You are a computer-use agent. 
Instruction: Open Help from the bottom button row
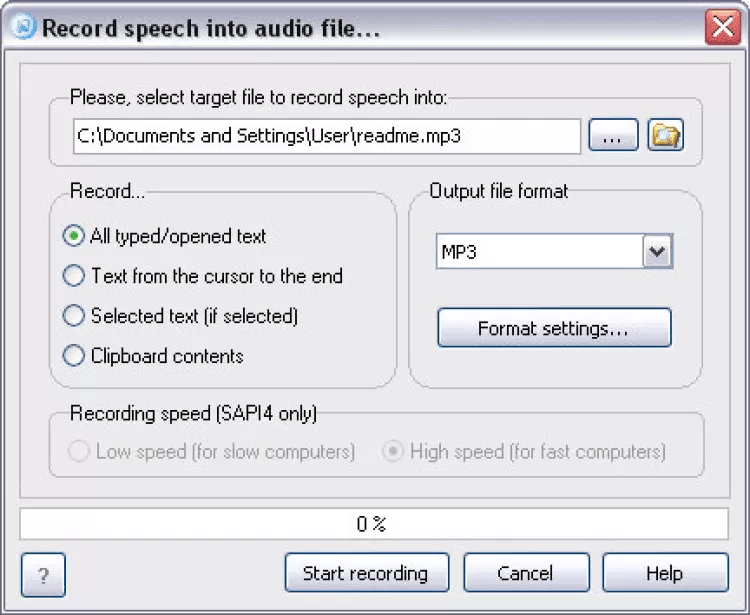664,574
